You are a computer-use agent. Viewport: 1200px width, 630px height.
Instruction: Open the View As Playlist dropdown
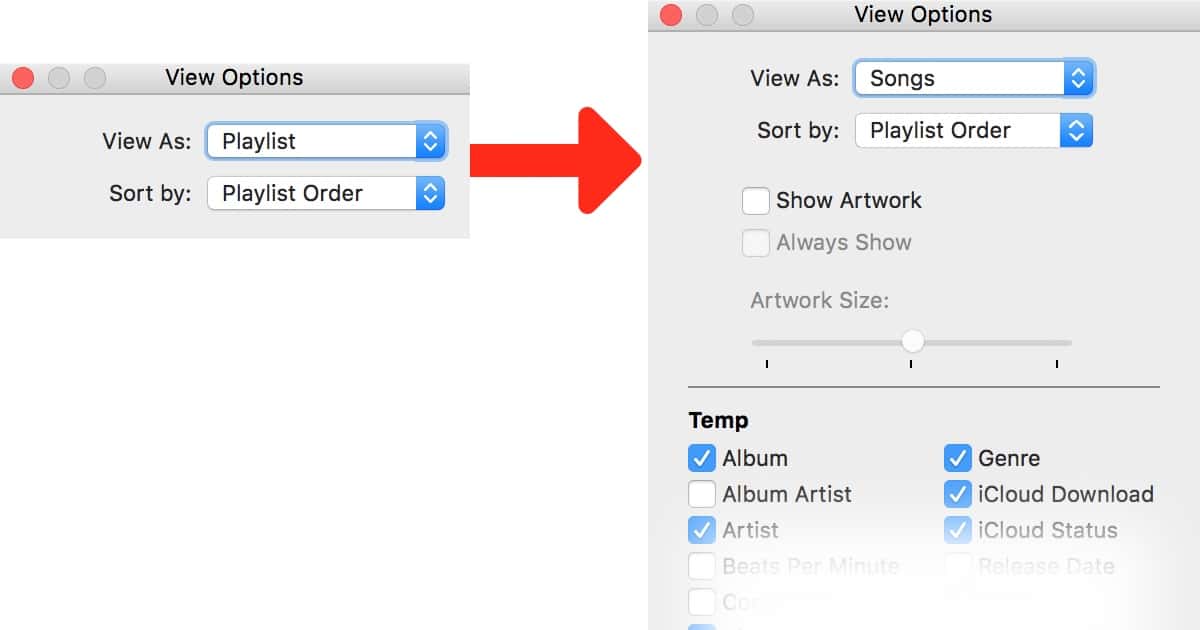pos(326,142)
